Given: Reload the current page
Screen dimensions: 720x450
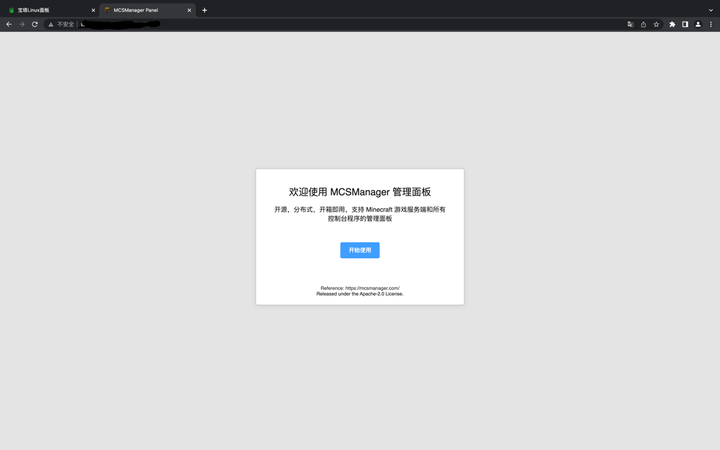Looking at the screenshot, I should click(x=34, y=24).
